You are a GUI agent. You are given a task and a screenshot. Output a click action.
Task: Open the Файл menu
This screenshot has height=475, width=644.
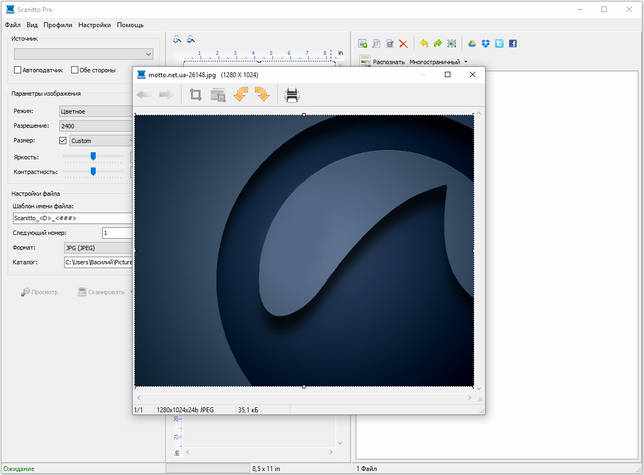tap(13, 25)
